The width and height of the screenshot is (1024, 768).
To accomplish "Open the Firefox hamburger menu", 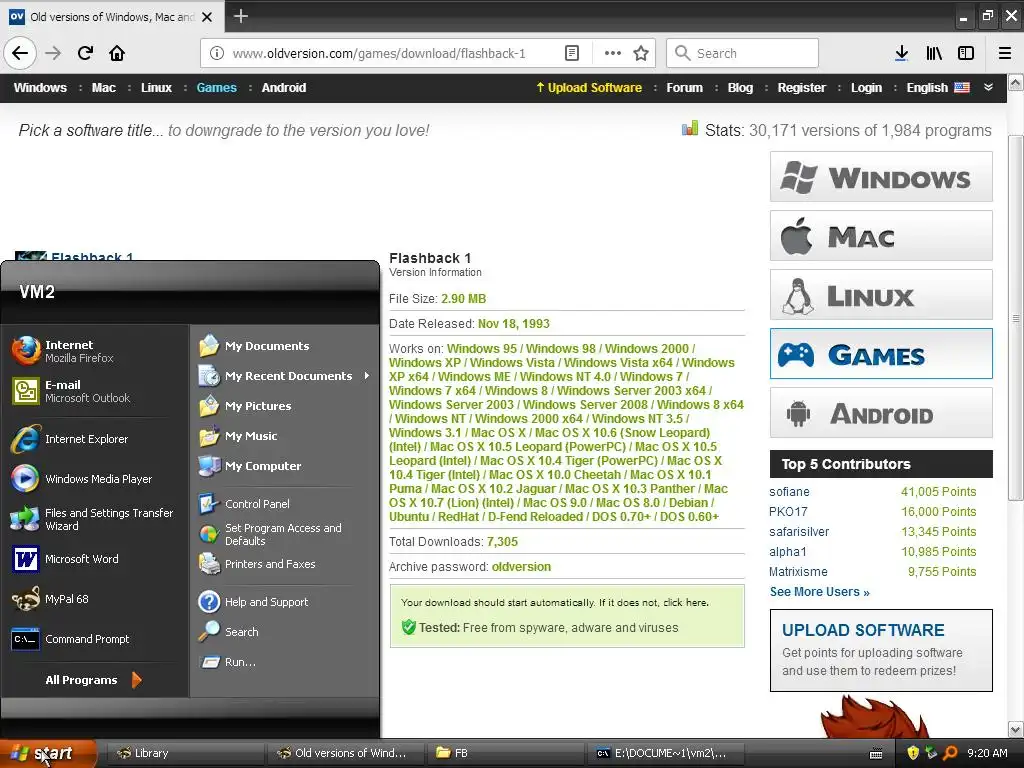I will pos(1005,53).
